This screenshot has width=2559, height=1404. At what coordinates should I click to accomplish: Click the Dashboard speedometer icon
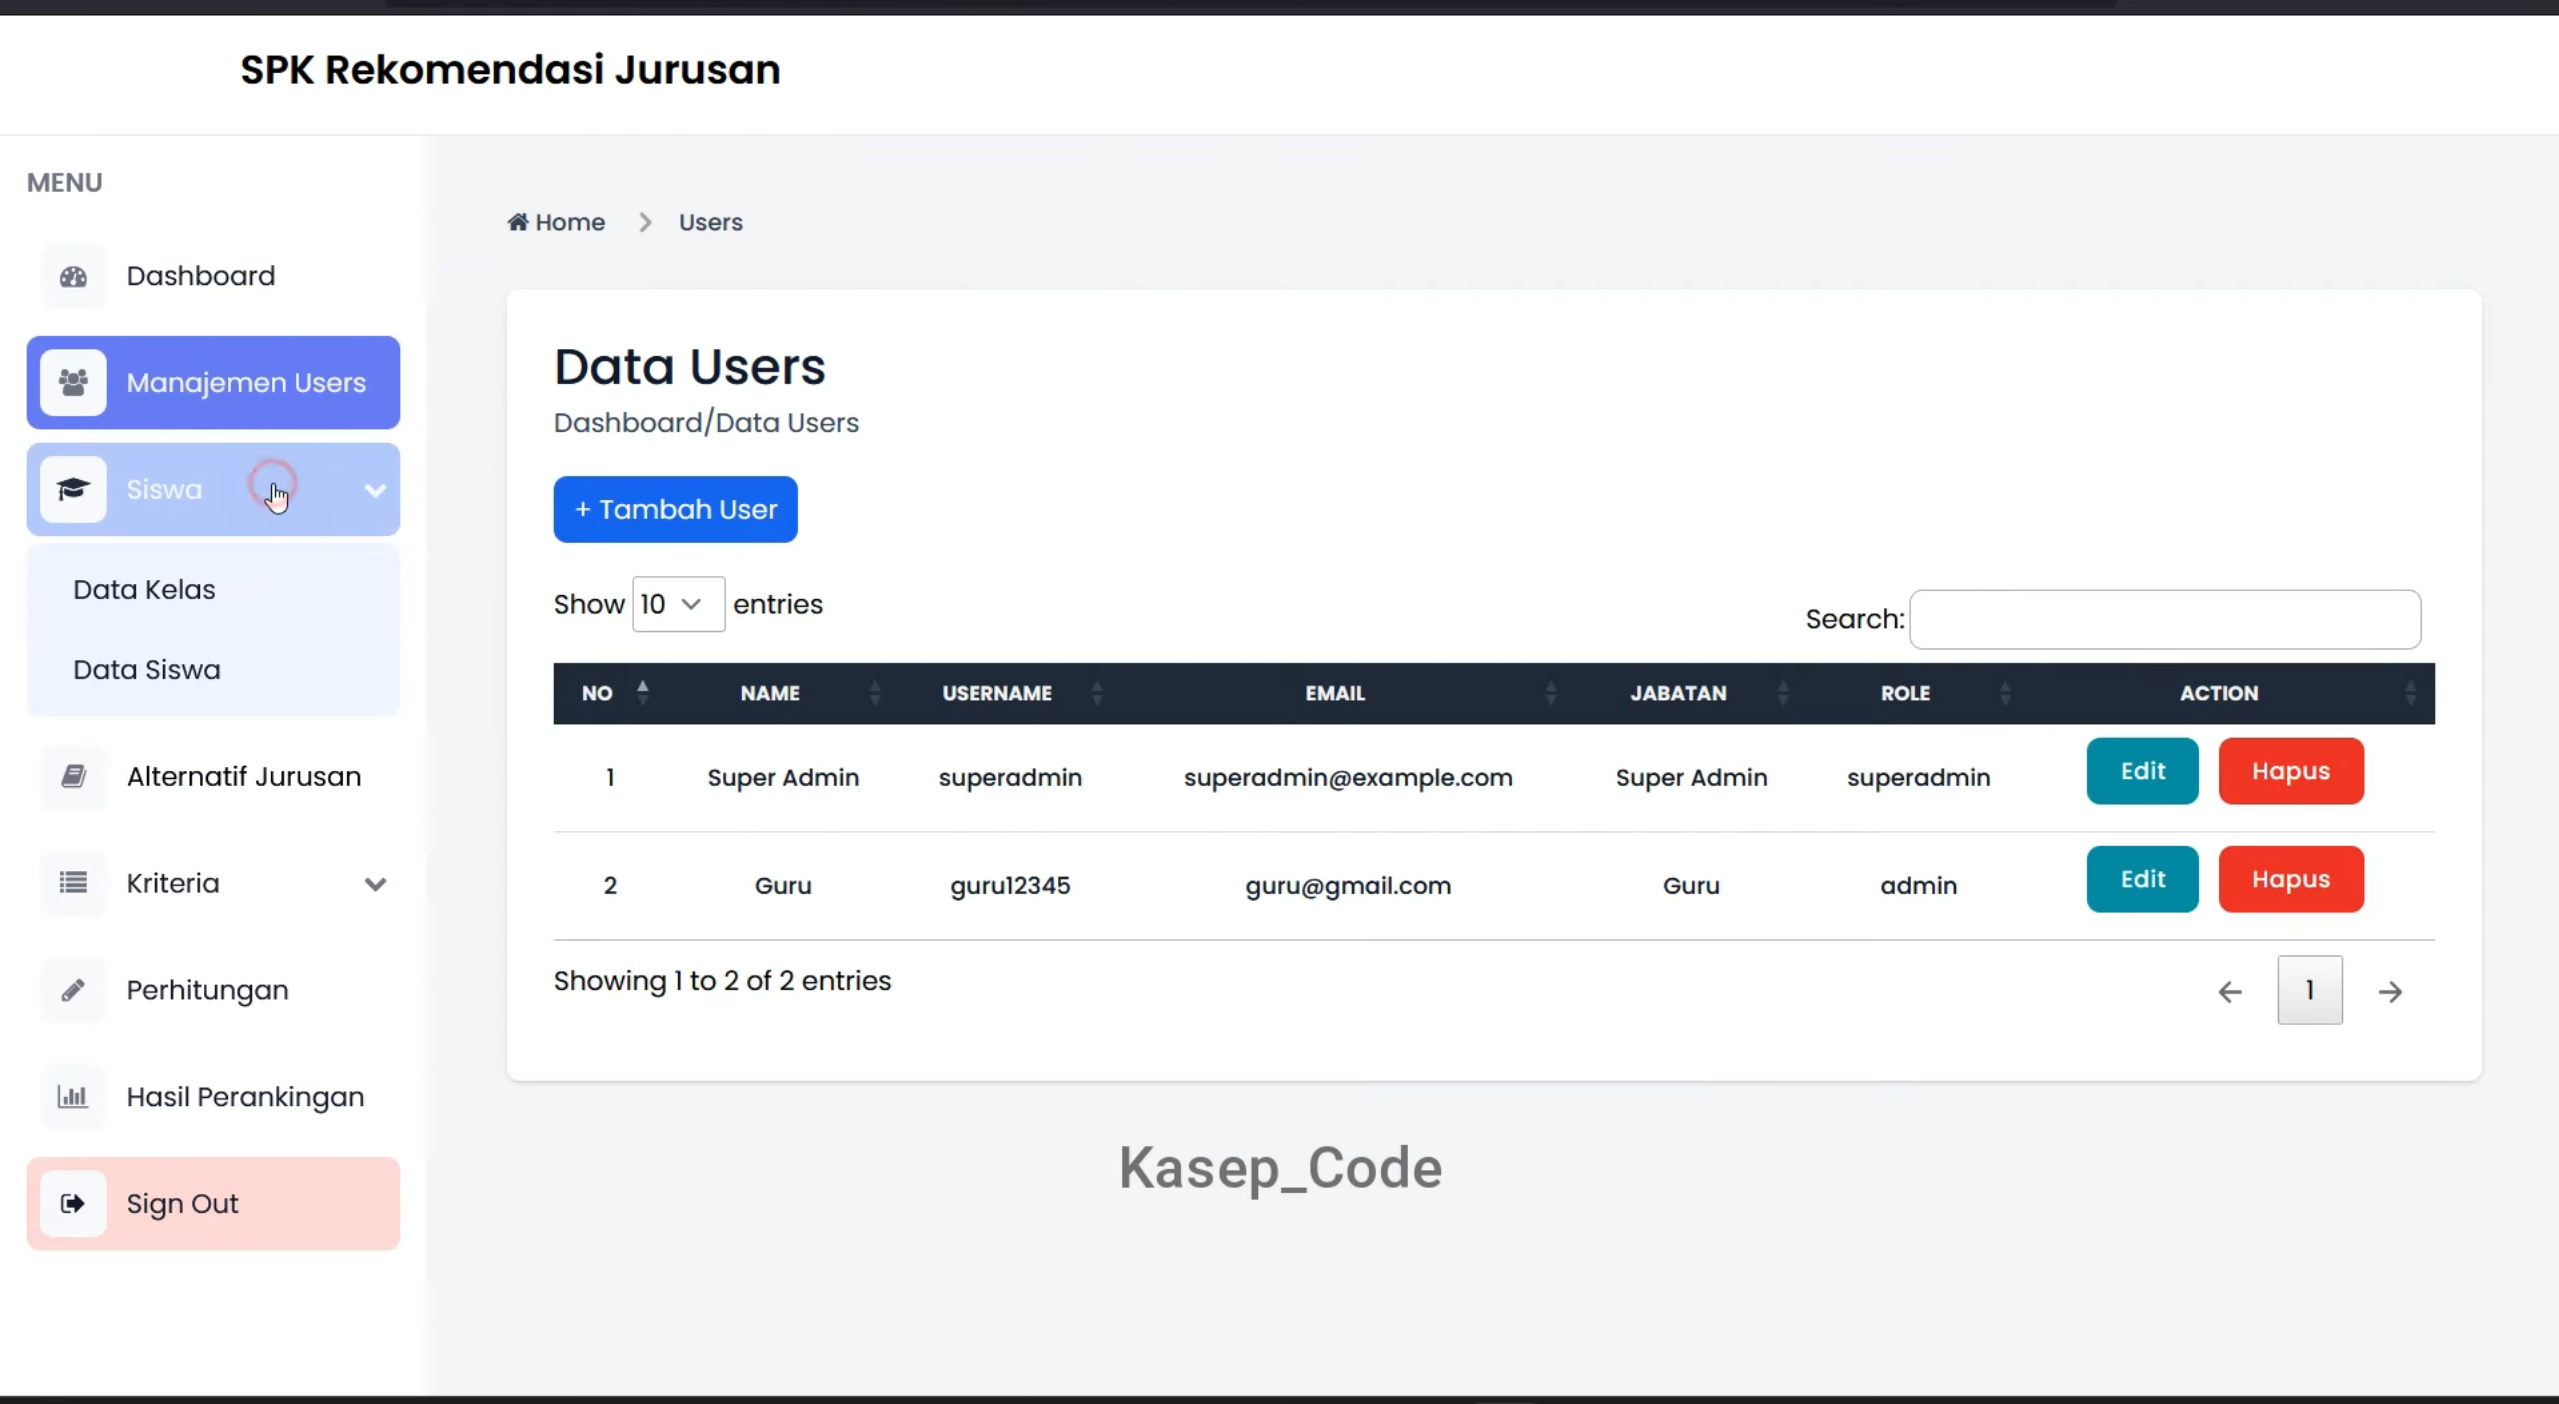click(x=73, y=276)
